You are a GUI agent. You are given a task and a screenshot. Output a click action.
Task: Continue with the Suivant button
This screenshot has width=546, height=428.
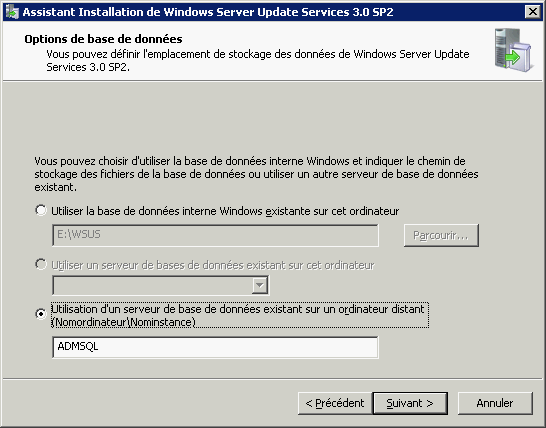point(410,403)
